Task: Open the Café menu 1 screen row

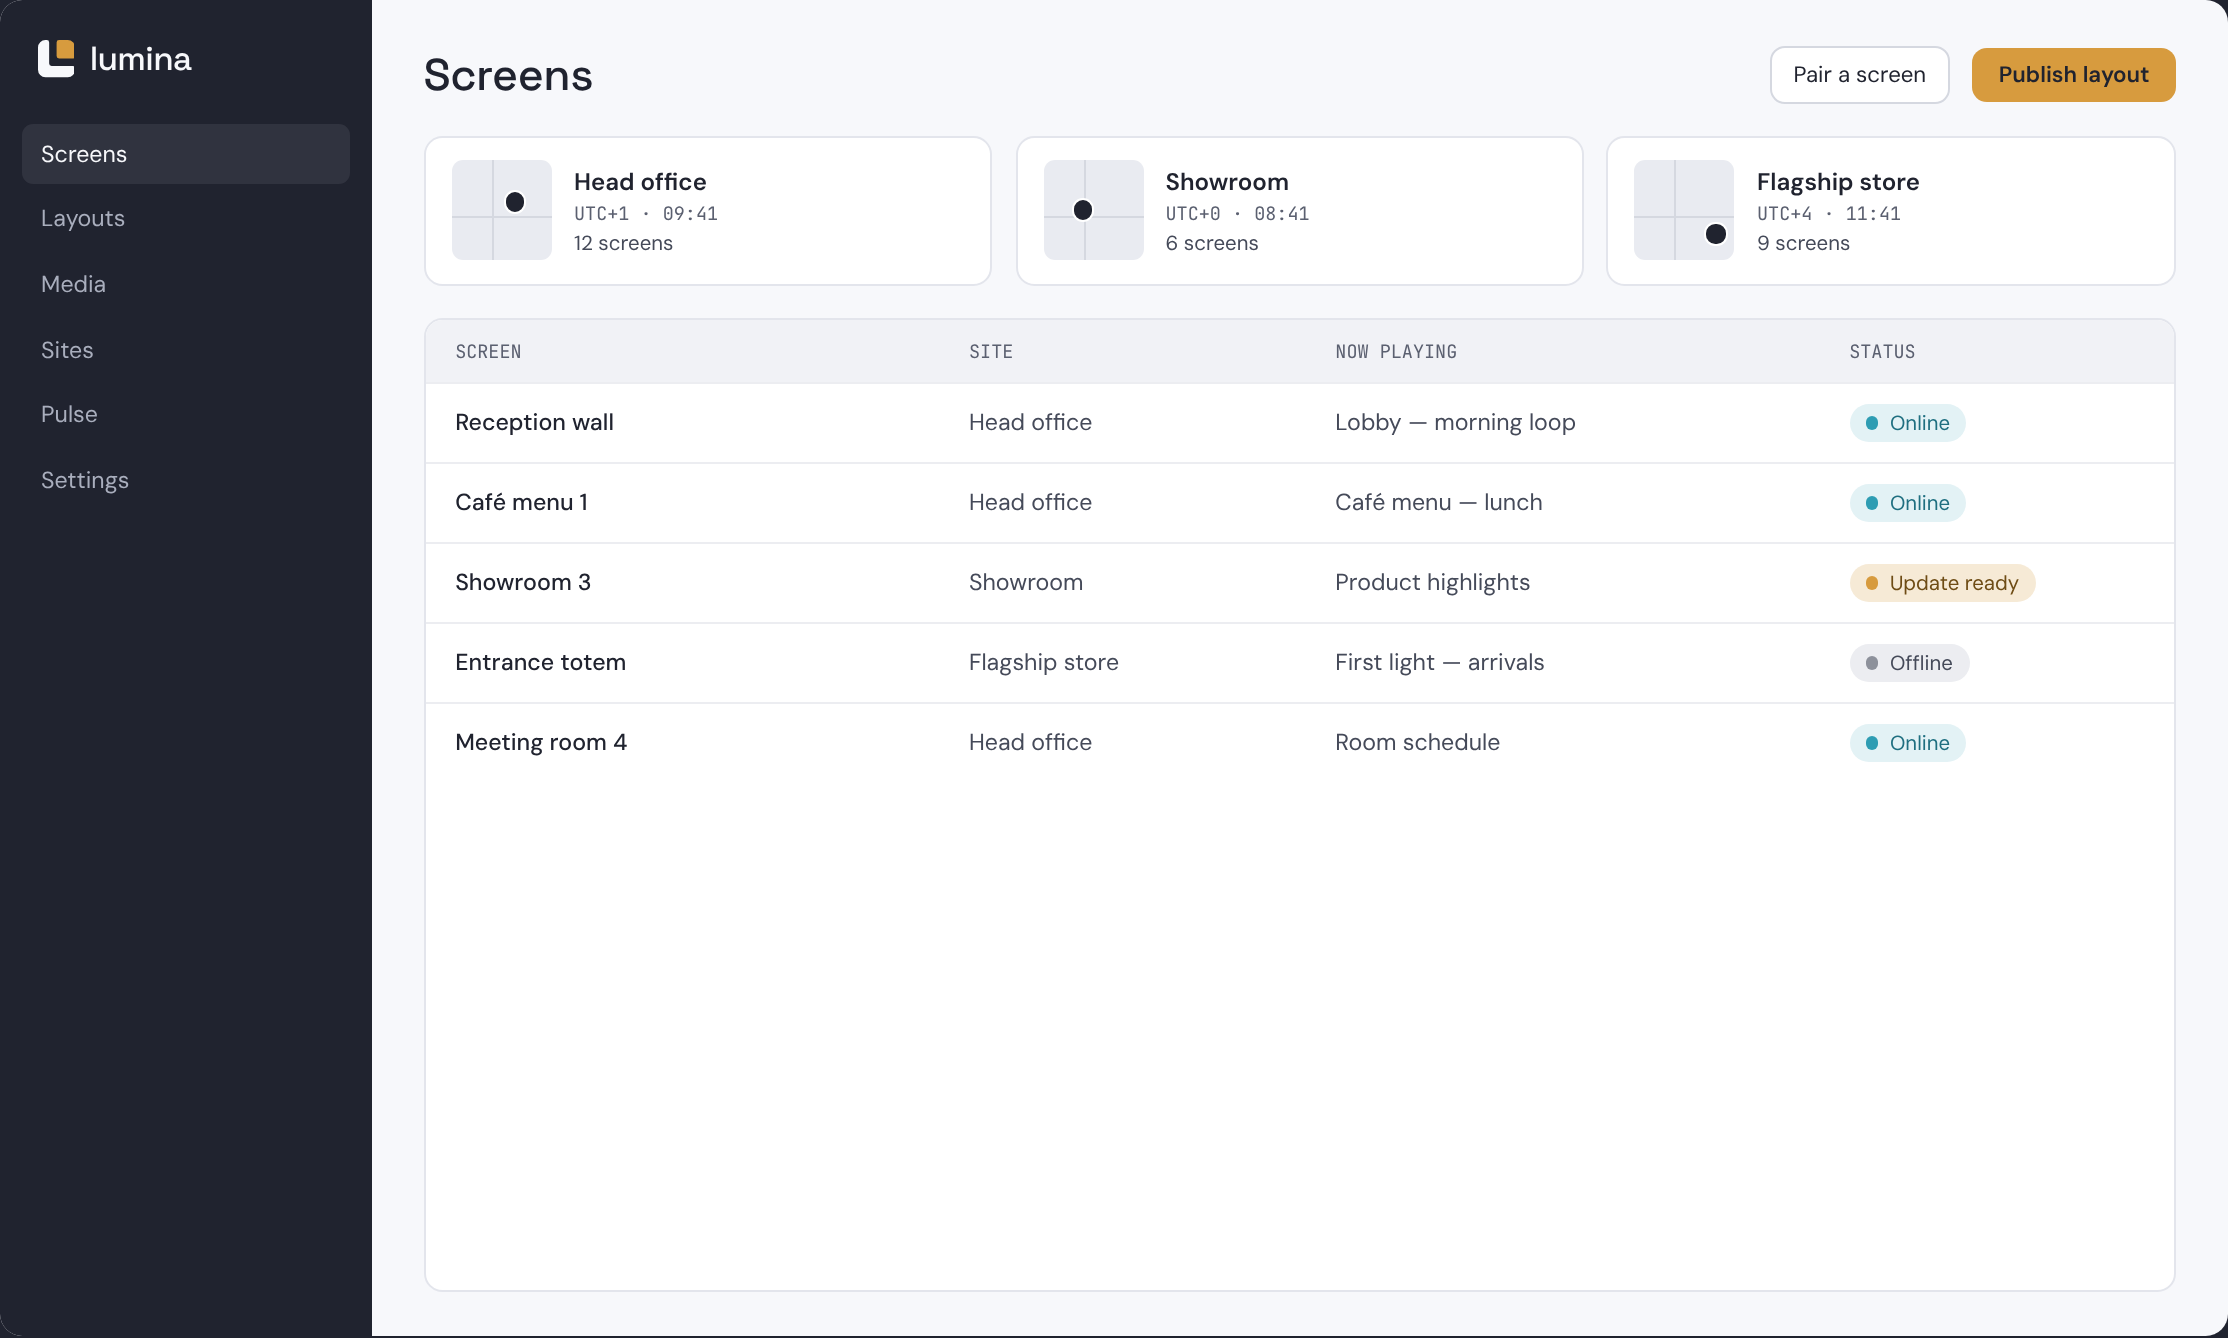Action: coord(1300,503)
